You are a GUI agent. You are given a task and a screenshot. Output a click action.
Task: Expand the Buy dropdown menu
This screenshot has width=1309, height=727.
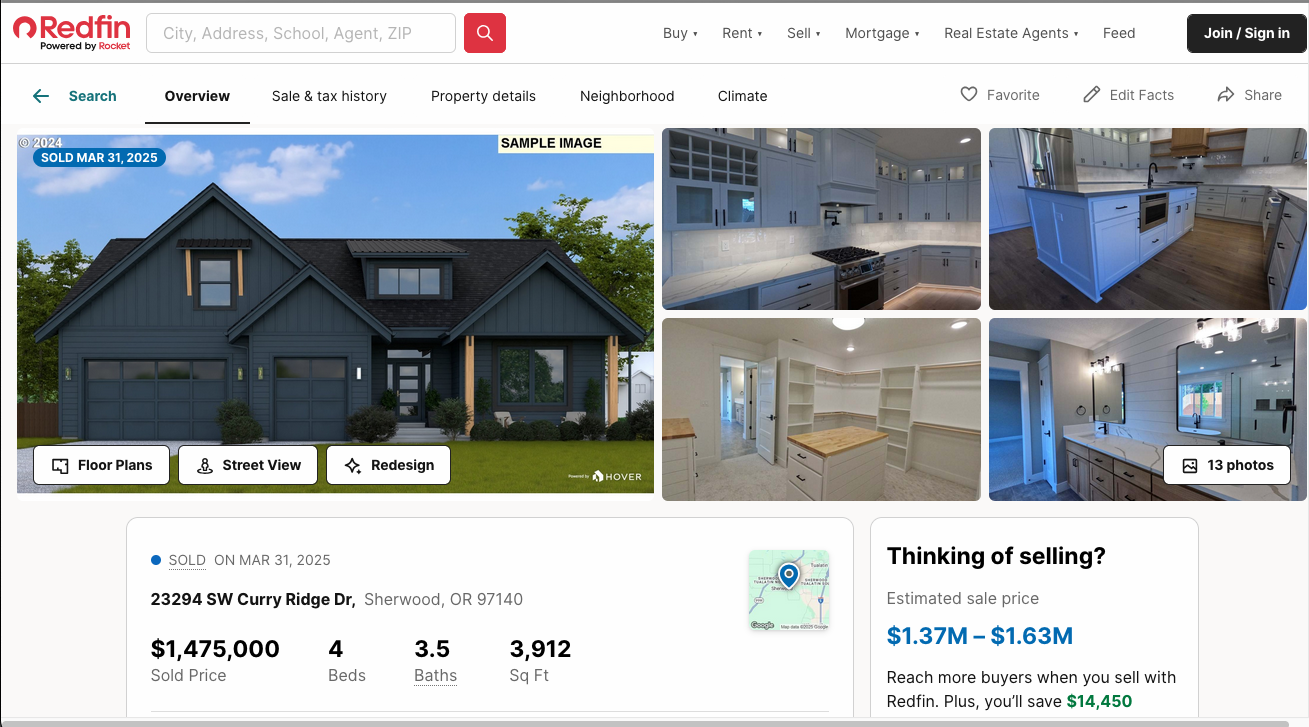click(680, 33)
